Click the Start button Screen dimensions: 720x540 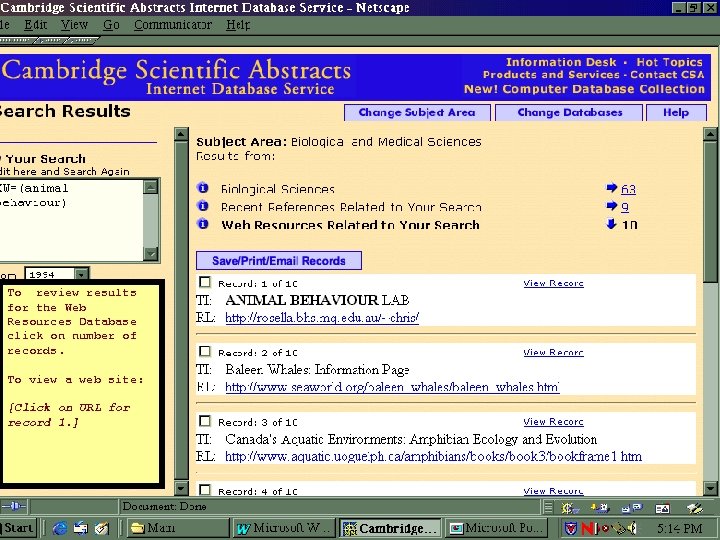(17, 528)
